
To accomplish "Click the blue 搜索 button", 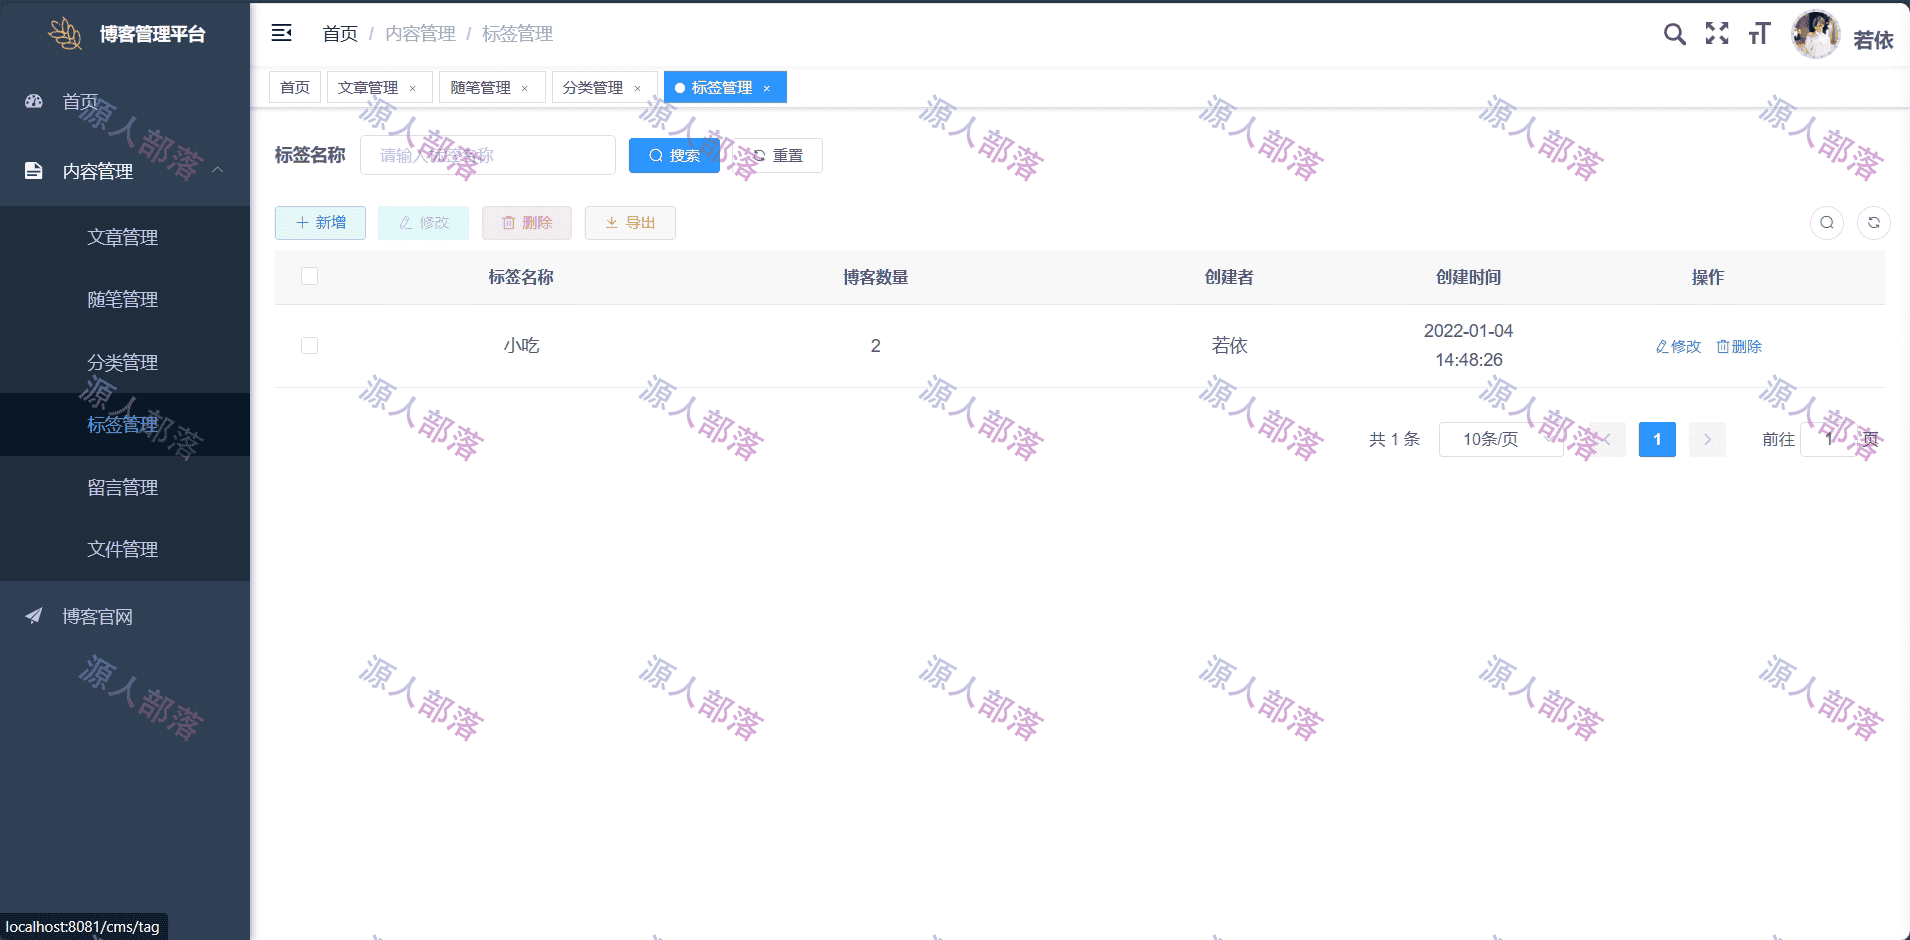I will pos(674,155).
